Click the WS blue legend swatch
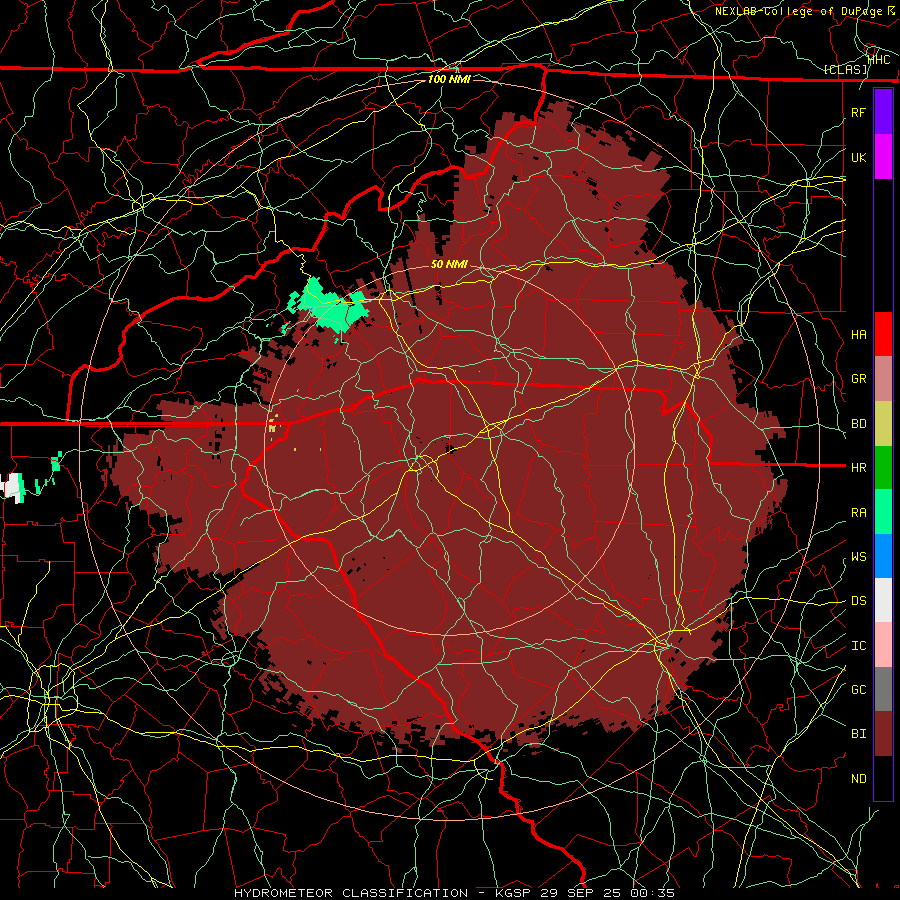This screenshot has height=900, width=900. tap(883, 556)
